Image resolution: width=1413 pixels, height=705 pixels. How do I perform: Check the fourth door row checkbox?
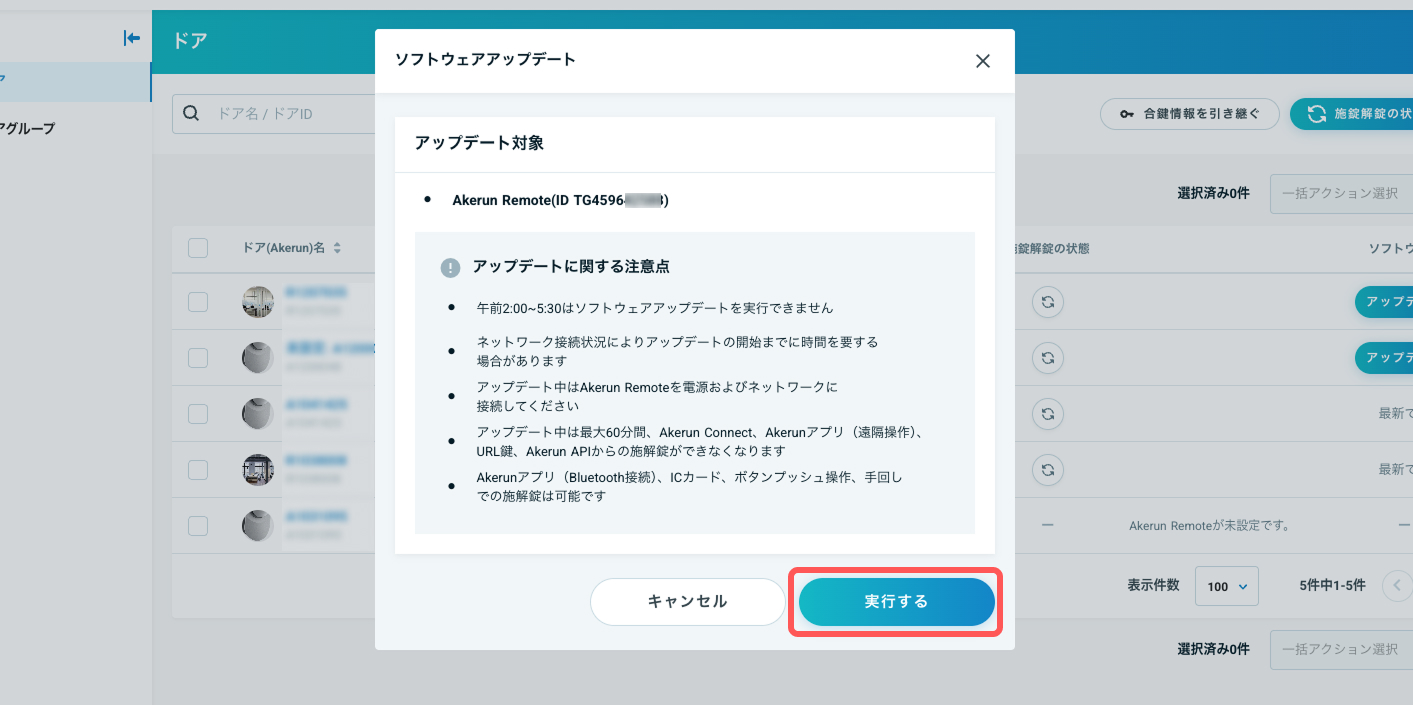pos(198,470)
